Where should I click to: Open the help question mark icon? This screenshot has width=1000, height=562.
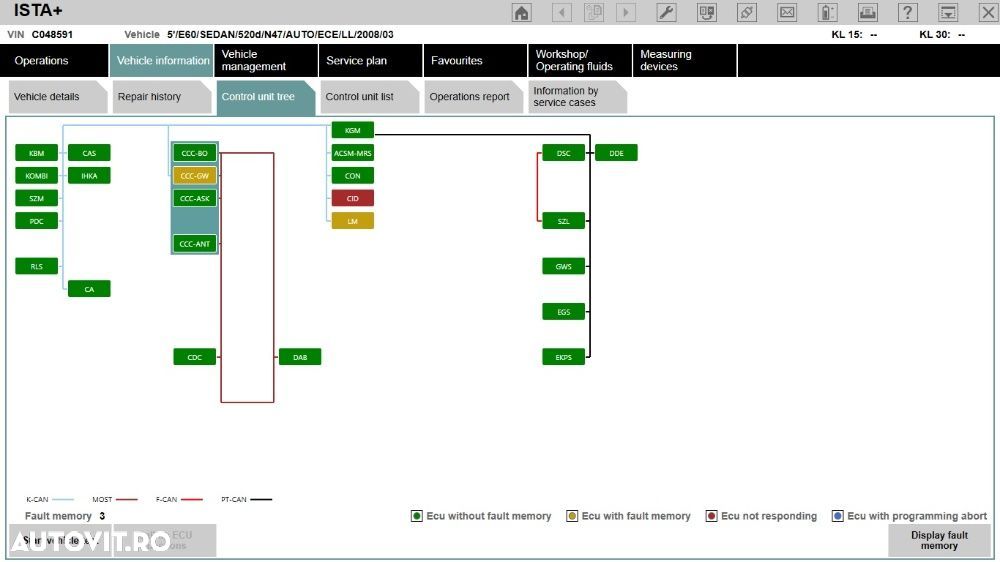click(x=908, y=12)
